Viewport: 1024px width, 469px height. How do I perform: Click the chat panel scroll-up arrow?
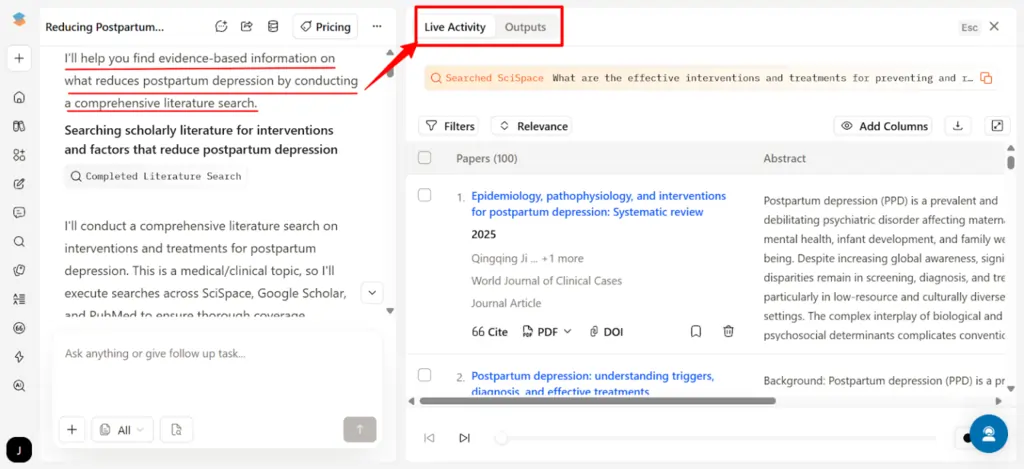coord(390,52)
